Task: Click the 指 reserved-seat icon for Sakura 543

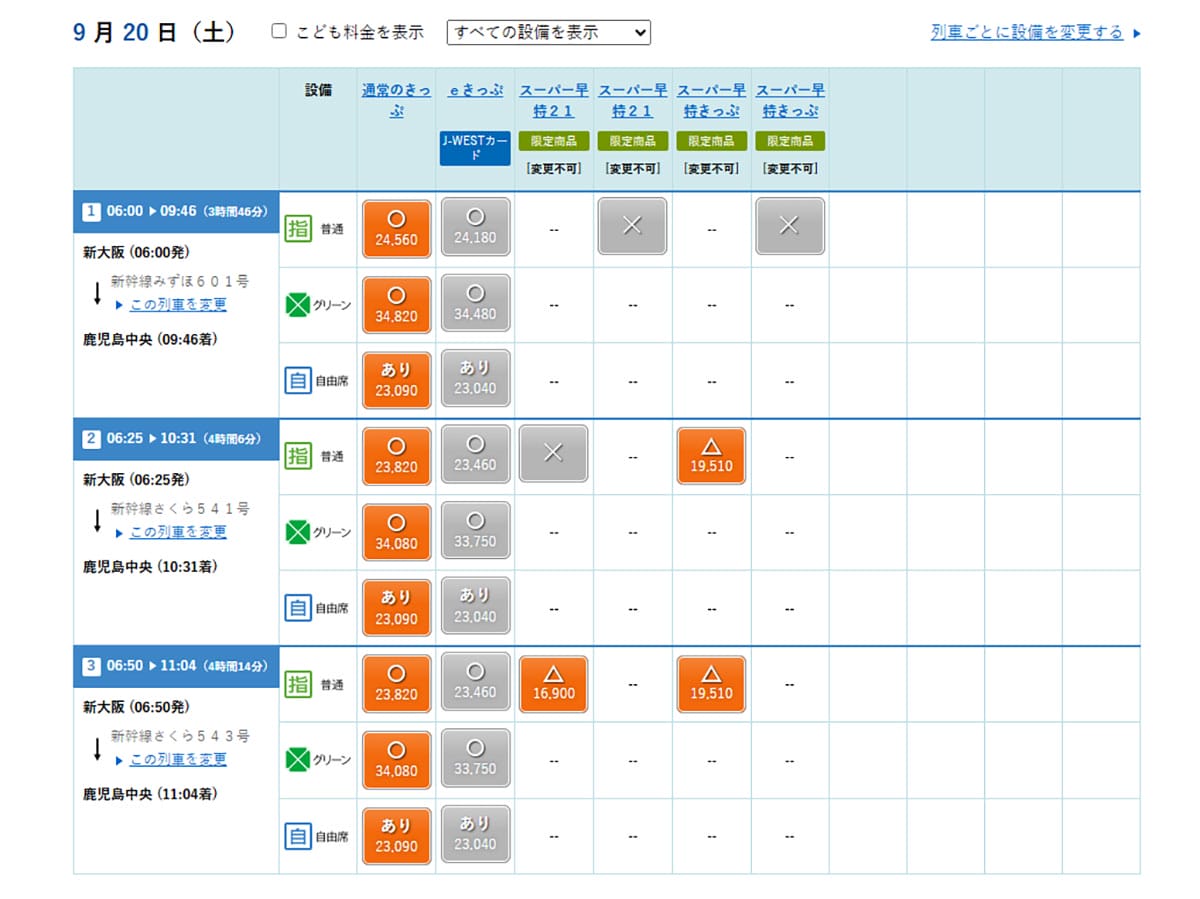Action: [x=298, y=684]
